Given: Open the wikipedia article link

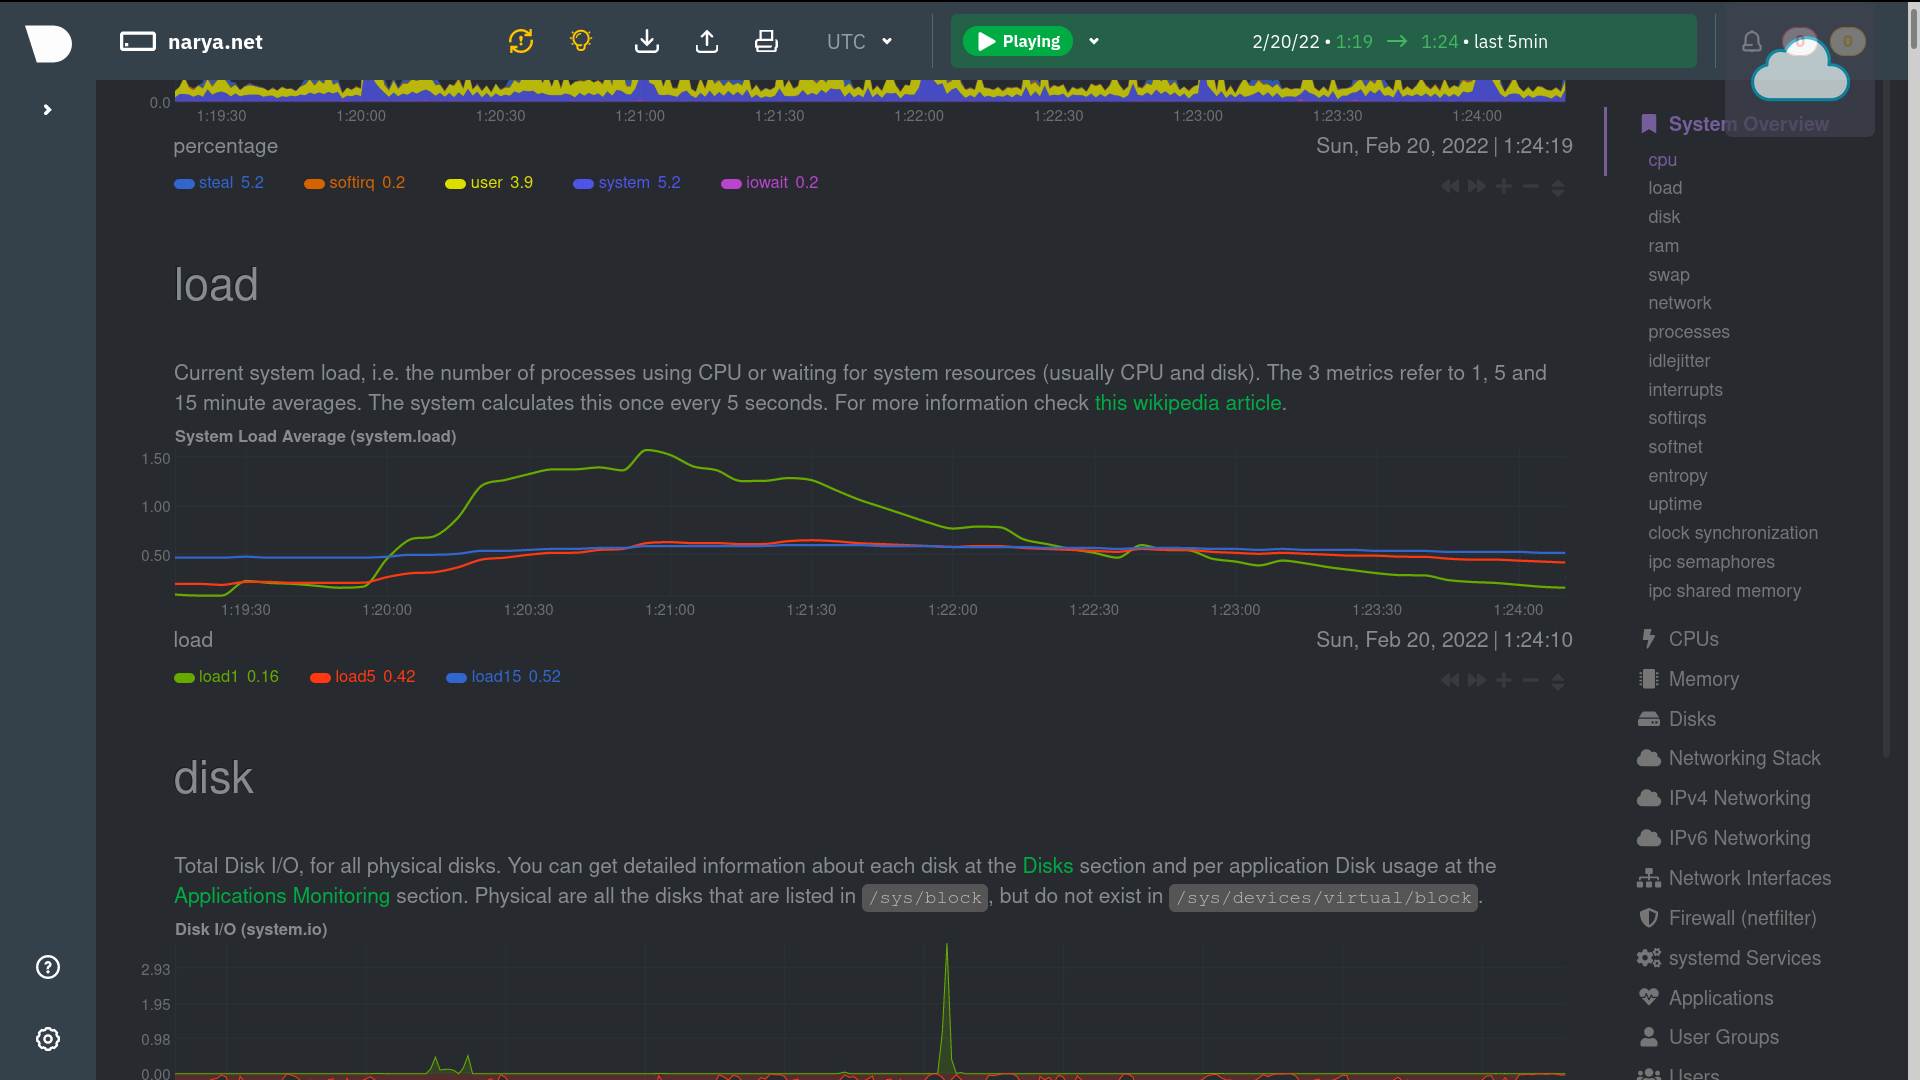Looking at the screenshot, I should [1187, 403].
